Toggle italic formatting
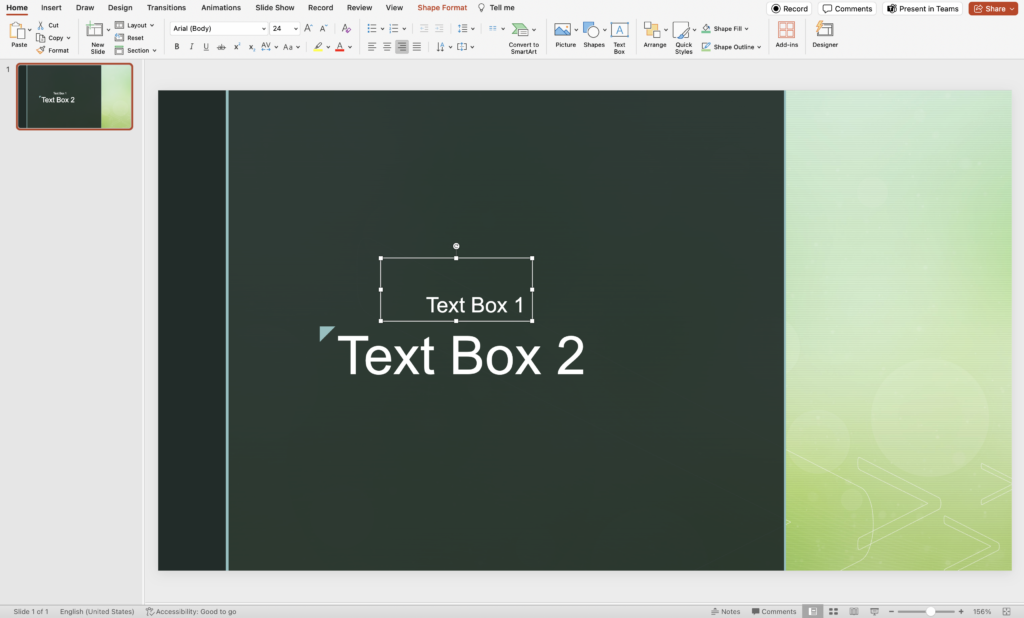Image resolution: width=1024 pixels, height=618 pixels. (191, 46)
